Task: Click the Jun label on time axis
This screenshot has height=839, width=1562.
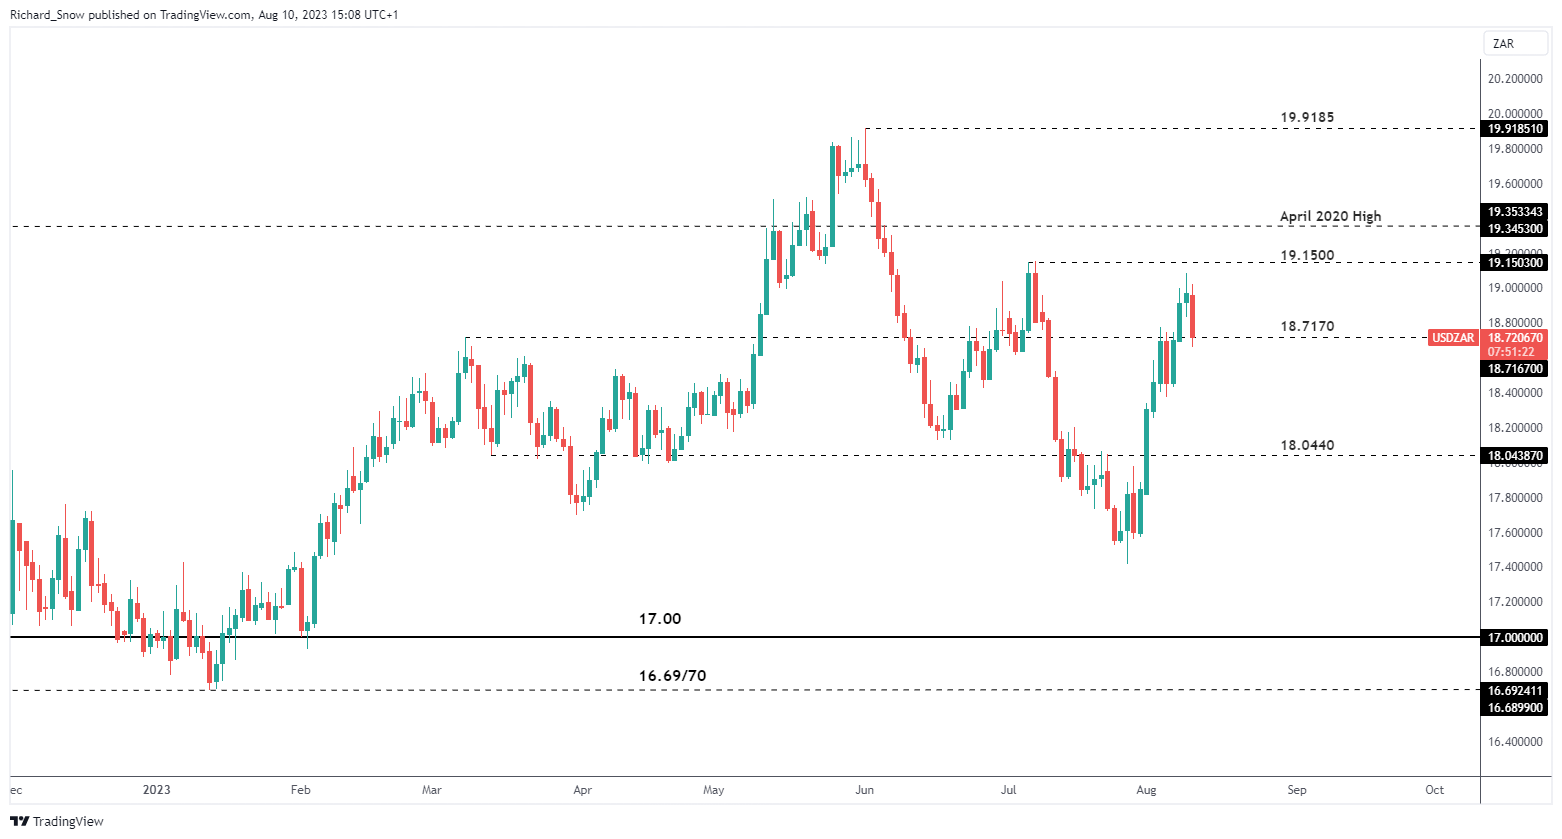Action: click(865, 790)
